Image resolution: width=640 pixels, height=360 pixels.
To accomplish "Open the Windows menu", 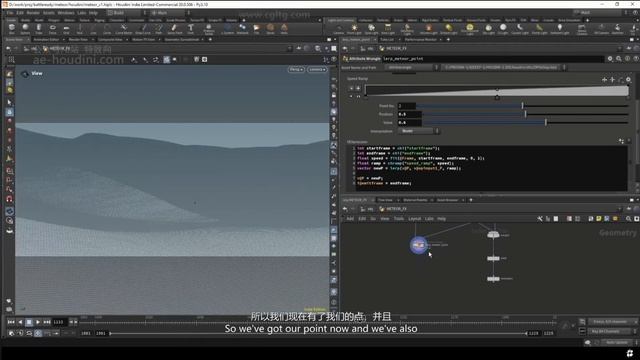I will pos(66,13).
